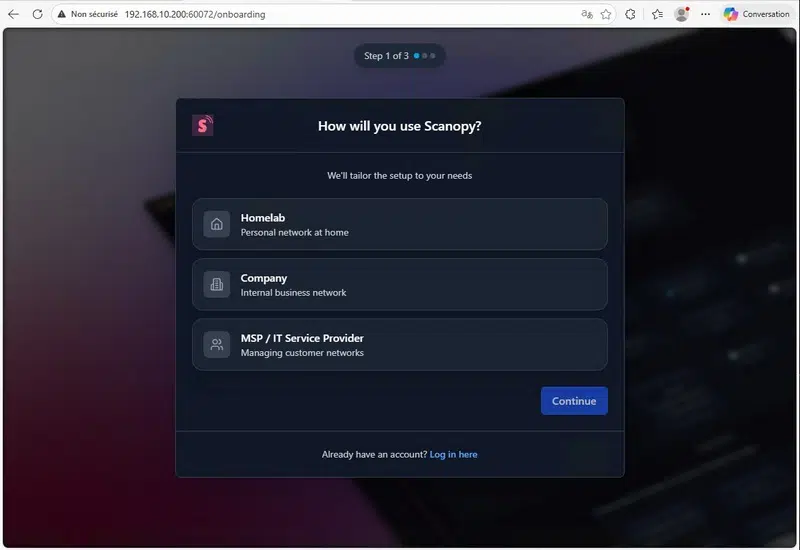Open the browser profile avatar
This screenshot has height=550, width=800.
click(682, 14)
